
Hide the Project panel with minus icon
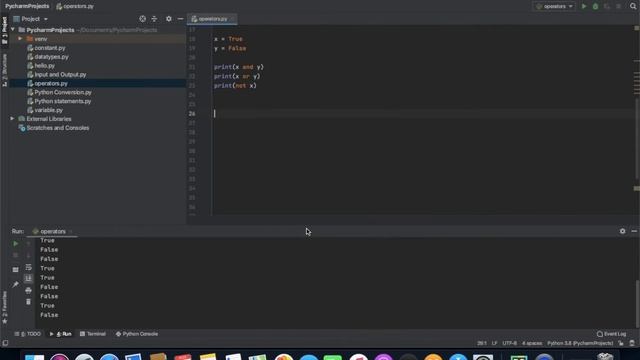[x=180, y=19]
